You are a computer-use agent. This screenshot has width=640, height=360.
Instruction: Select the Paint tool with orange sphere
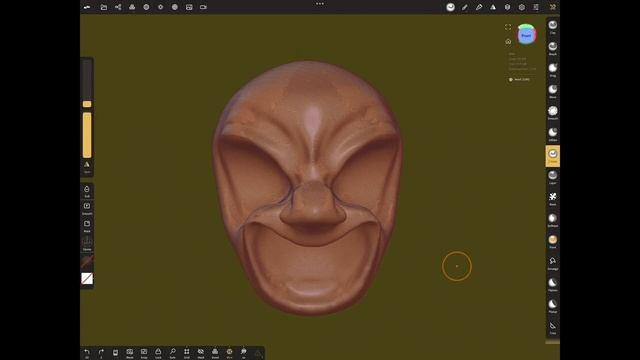(553, 242)
